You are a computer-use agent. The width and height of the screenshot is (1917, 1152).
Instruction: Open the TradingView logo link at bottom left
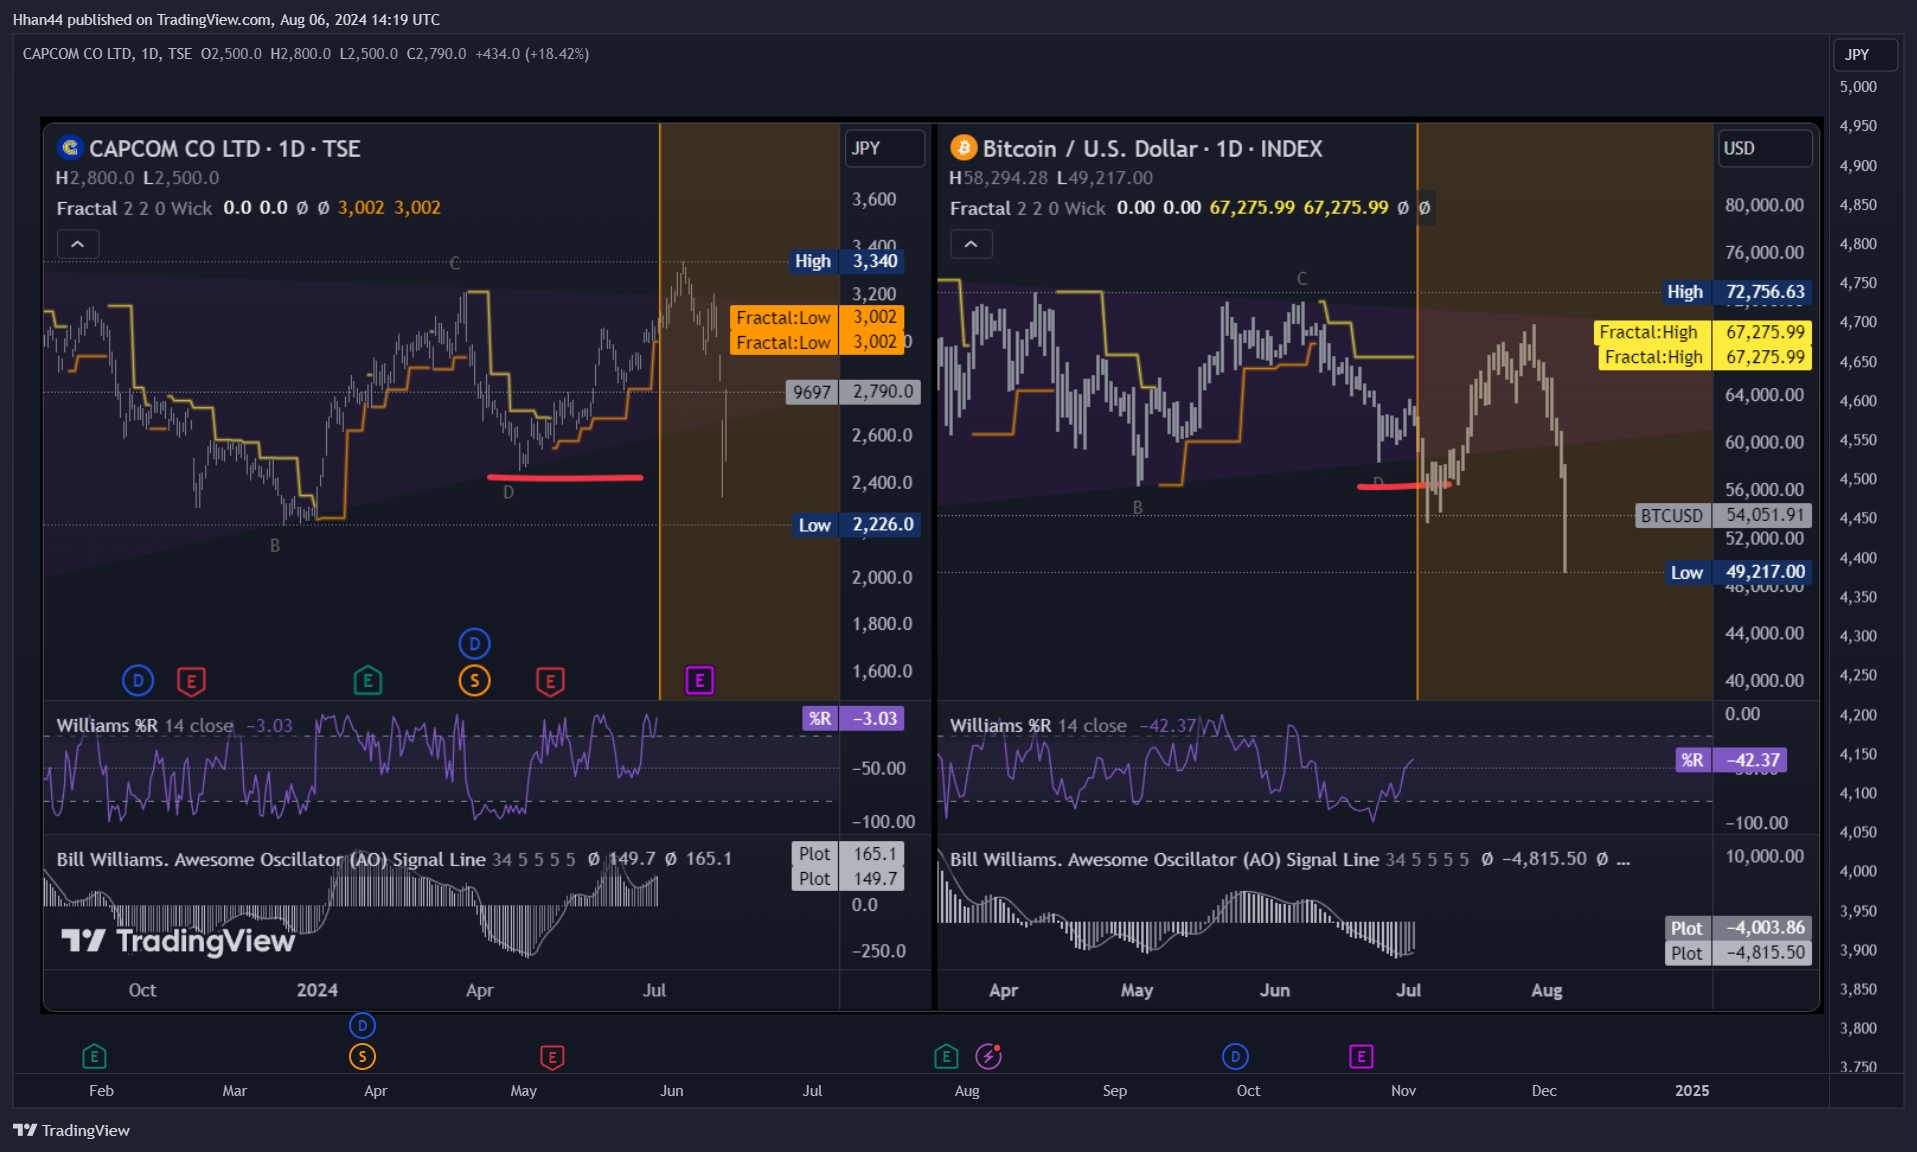(72, 1130)
